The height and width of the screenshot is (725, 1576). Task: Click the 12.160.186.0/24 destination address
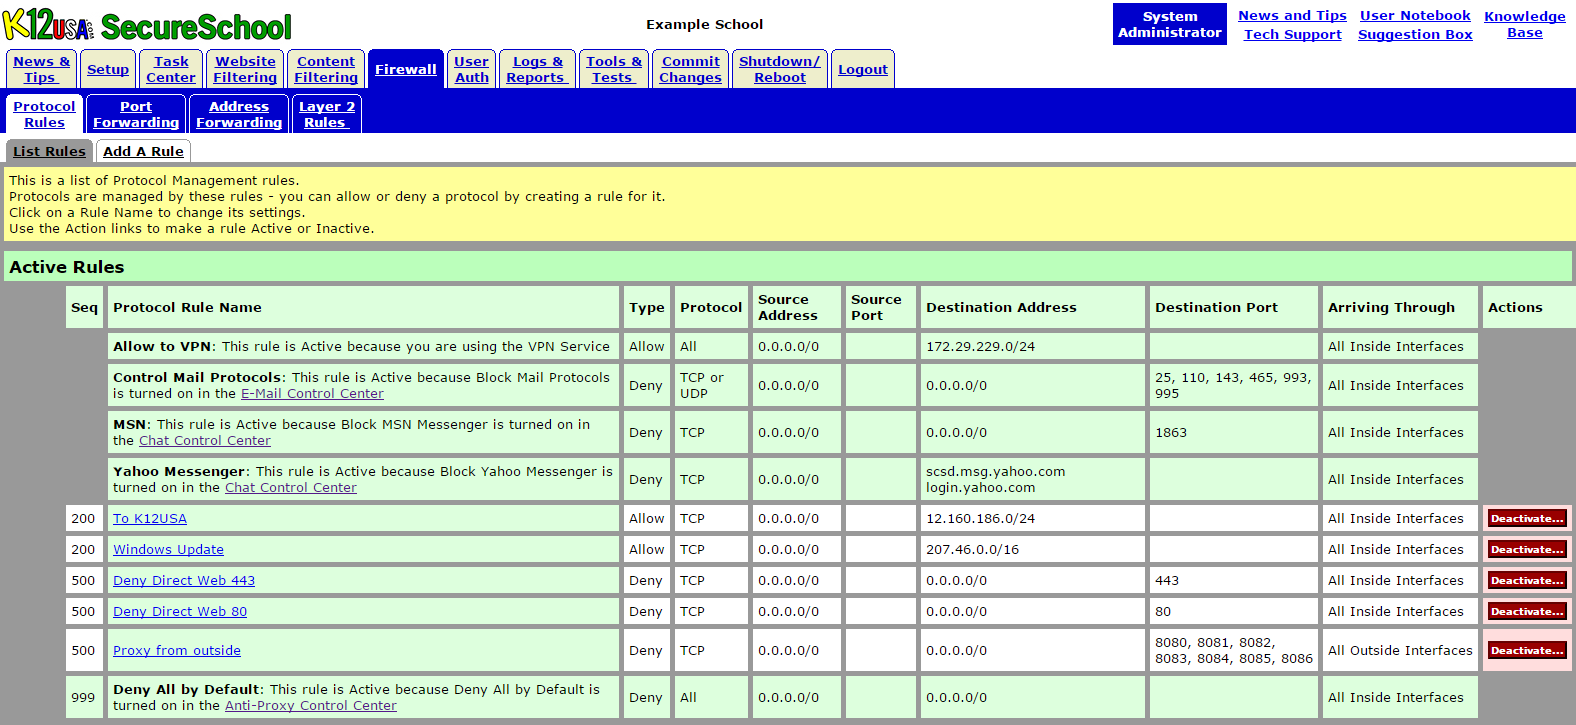pos(980,519)
